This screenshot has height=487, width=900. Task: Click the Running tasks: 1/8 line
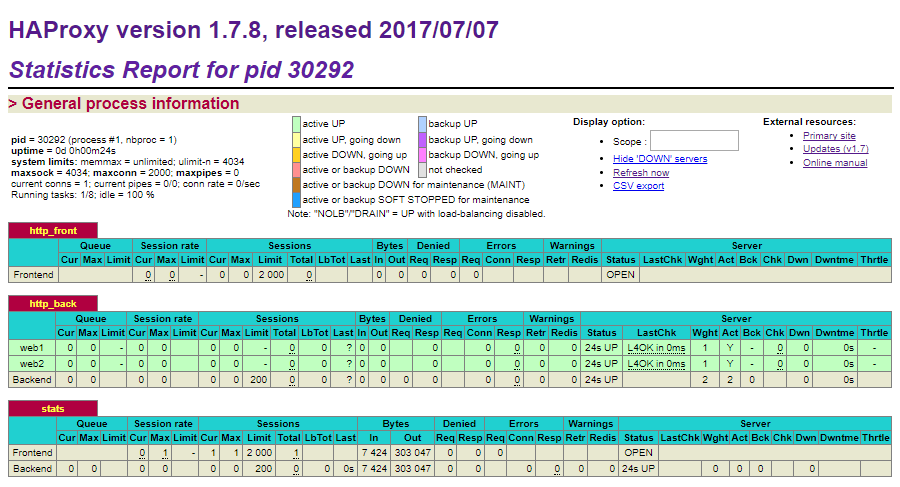tap(83, 195)
